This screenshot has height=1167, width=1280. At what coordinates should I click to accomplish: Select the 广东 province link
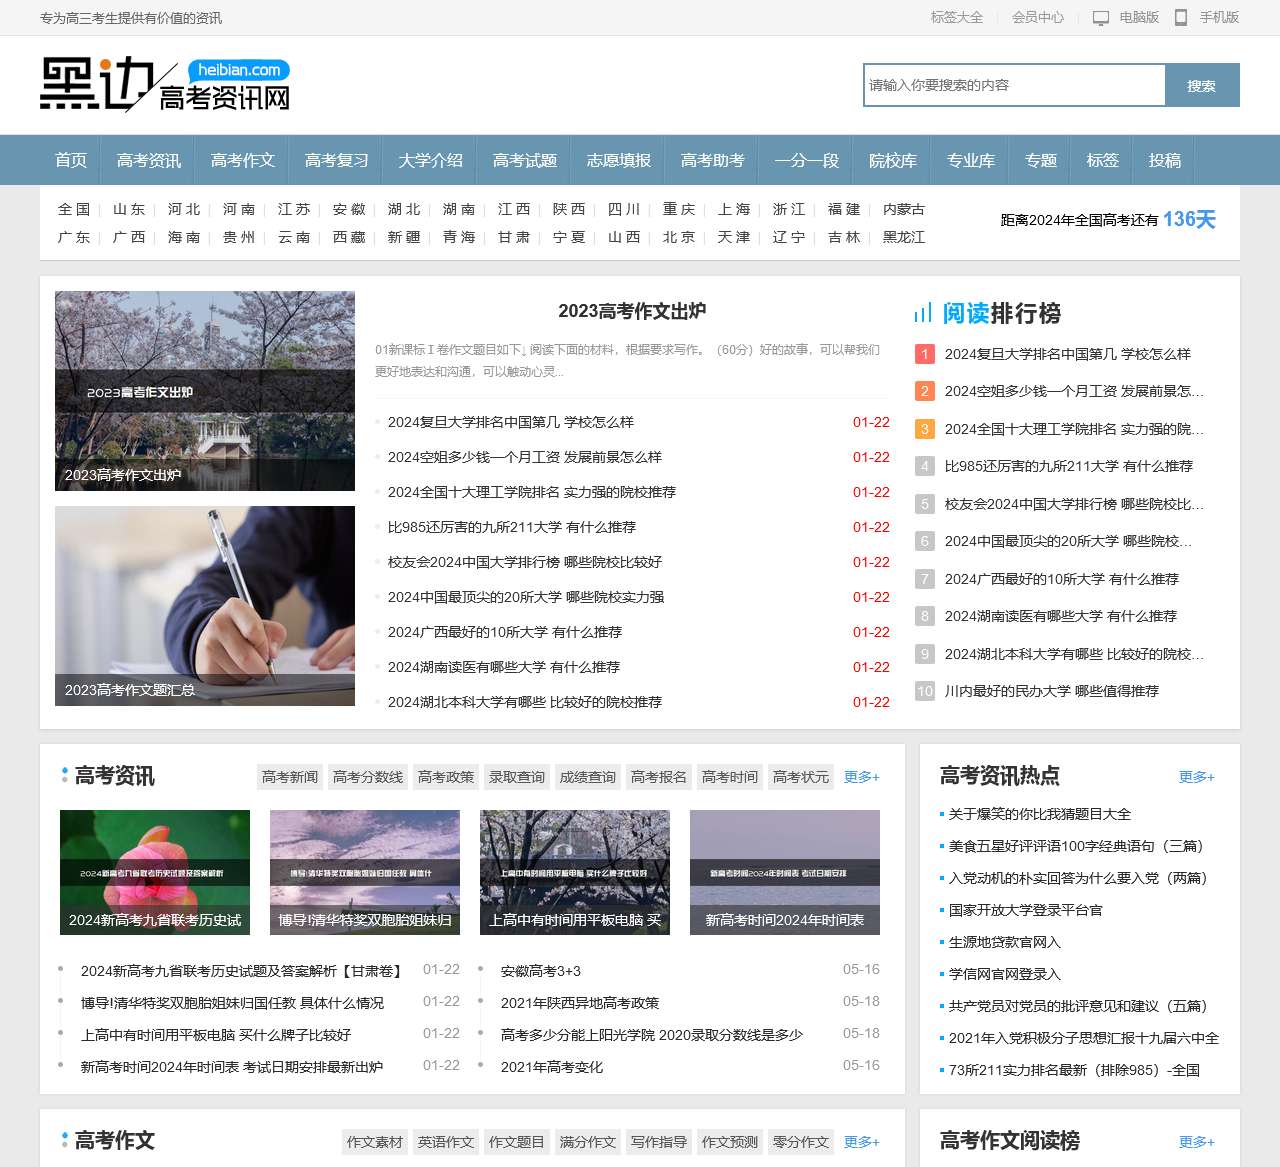73,238
